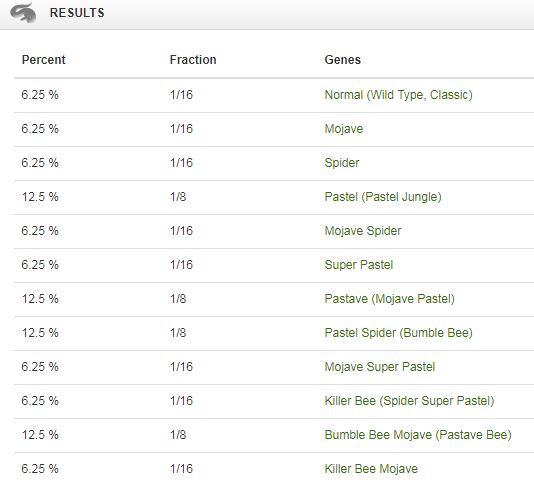Click the Genes column header
The width and height of the screenshot is (534, 496).
343,60
